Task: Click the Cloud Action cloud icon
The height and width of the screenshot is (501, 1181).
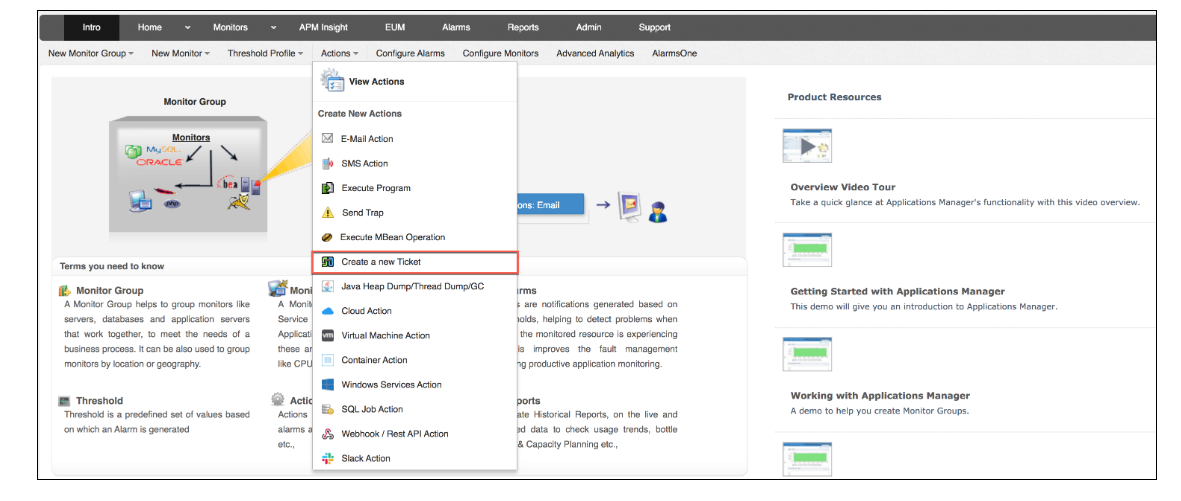Action: click(x=328, y=311)
